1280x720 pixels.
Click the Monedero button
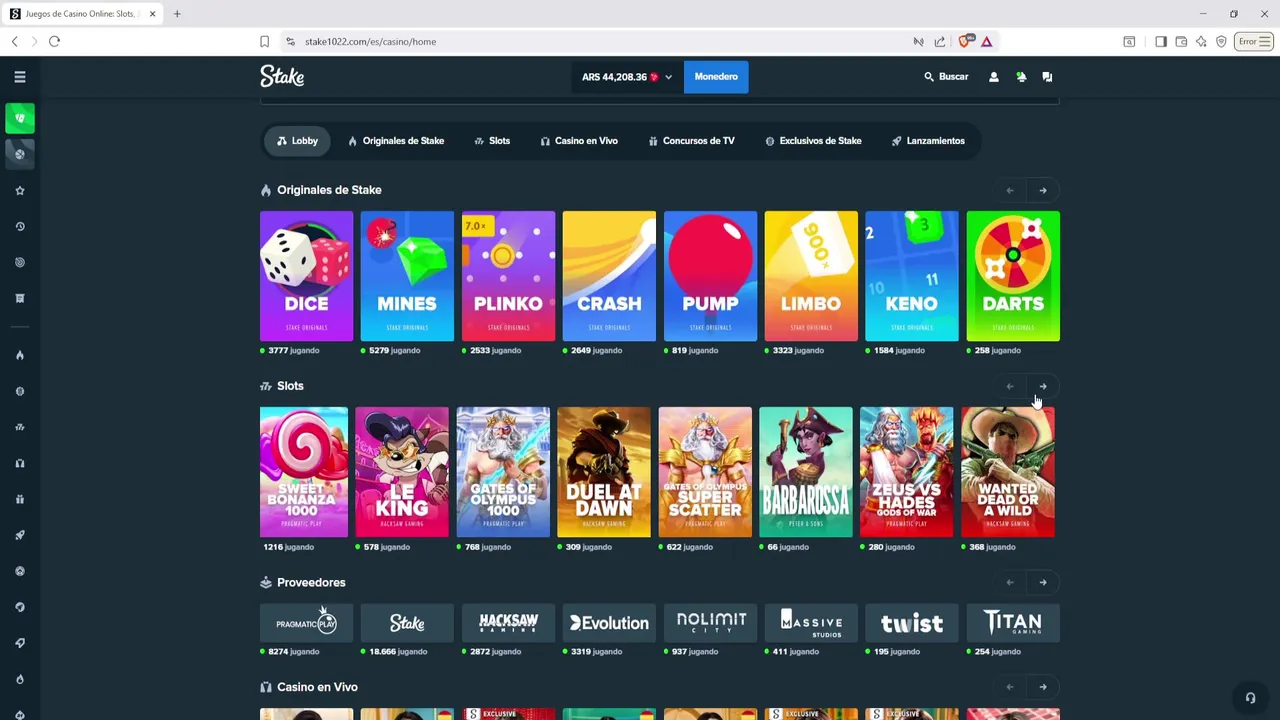click(716, 77)
